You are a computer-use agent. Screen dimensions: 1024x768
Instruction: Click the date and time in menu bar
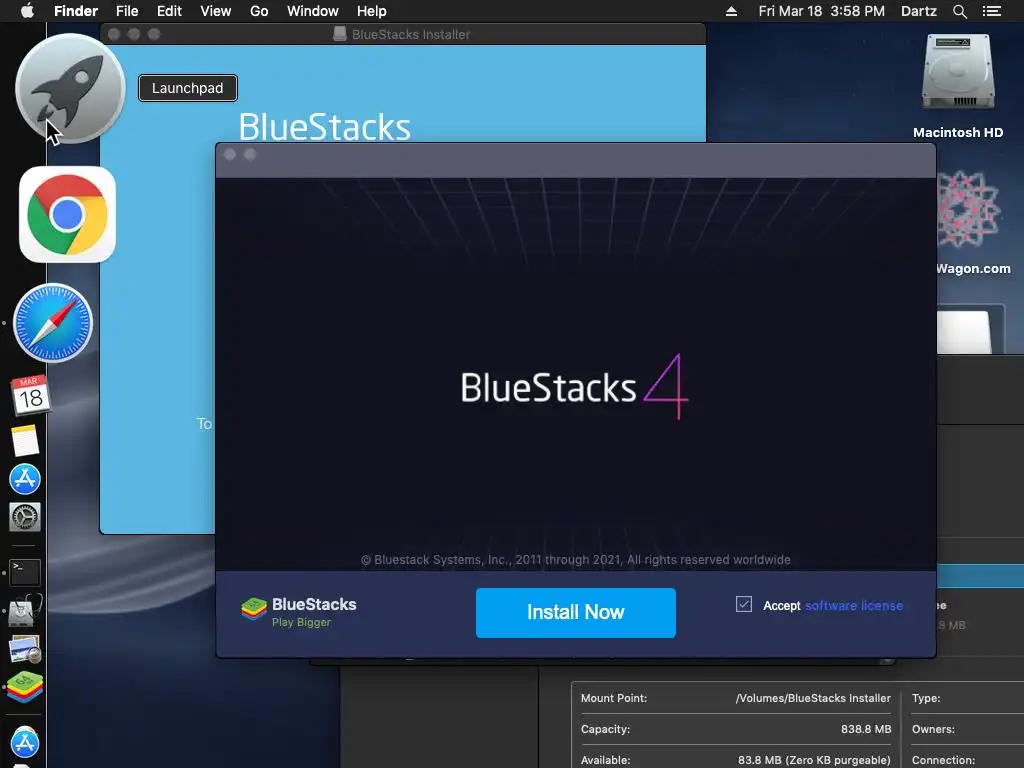tap(822, 11)
